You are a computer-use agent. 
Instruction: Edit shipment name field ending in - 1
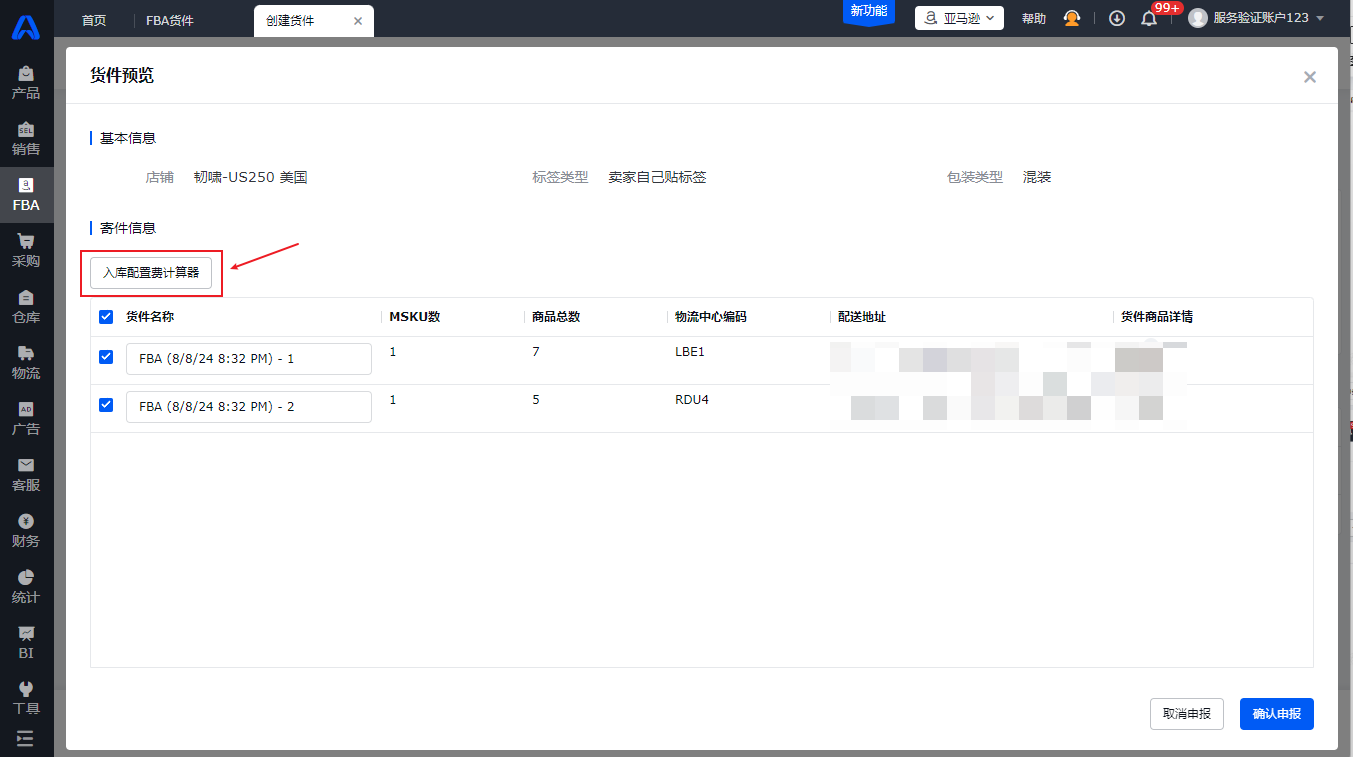coord(249,359)
